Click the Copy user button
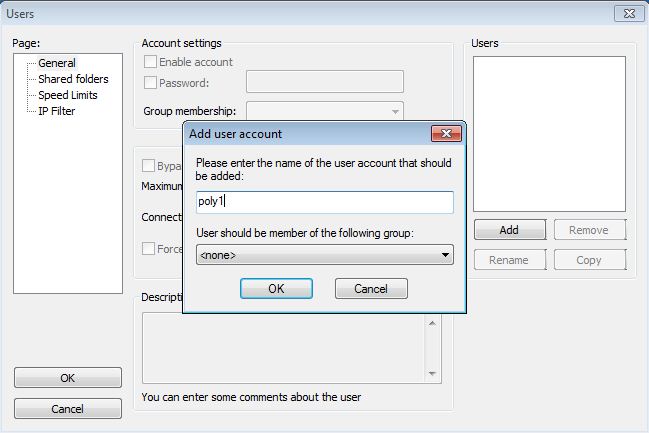This screenshot has height=433, width=649. [x=589, y=260]
